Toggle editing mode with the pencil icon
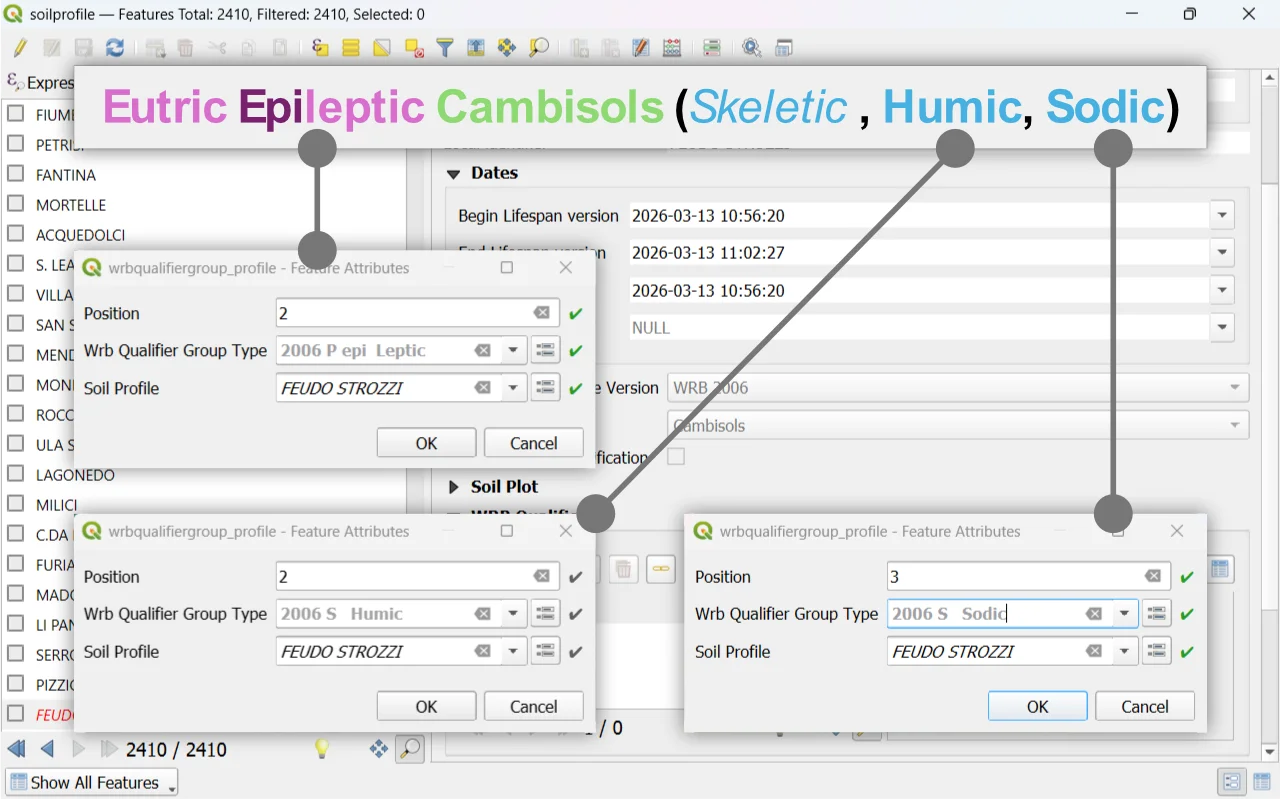Viewport: 1280px width, 800px height. (20, 47)
